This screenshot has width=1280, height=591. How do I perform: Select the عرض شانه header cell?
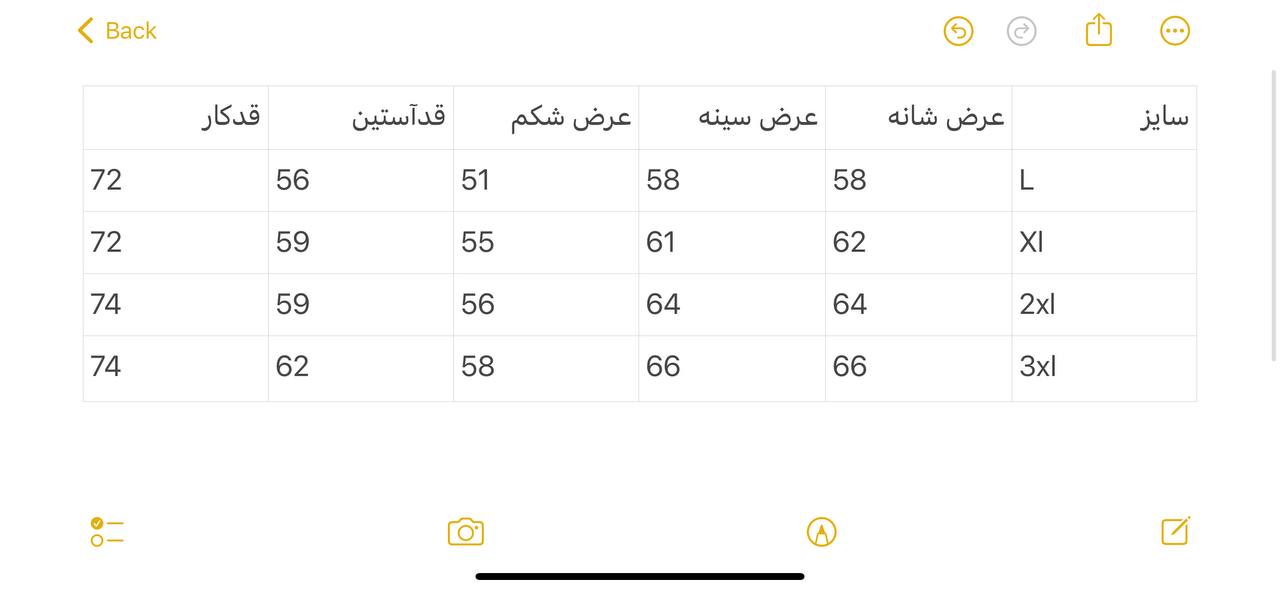pyautogui.click(x=918, y=118)
